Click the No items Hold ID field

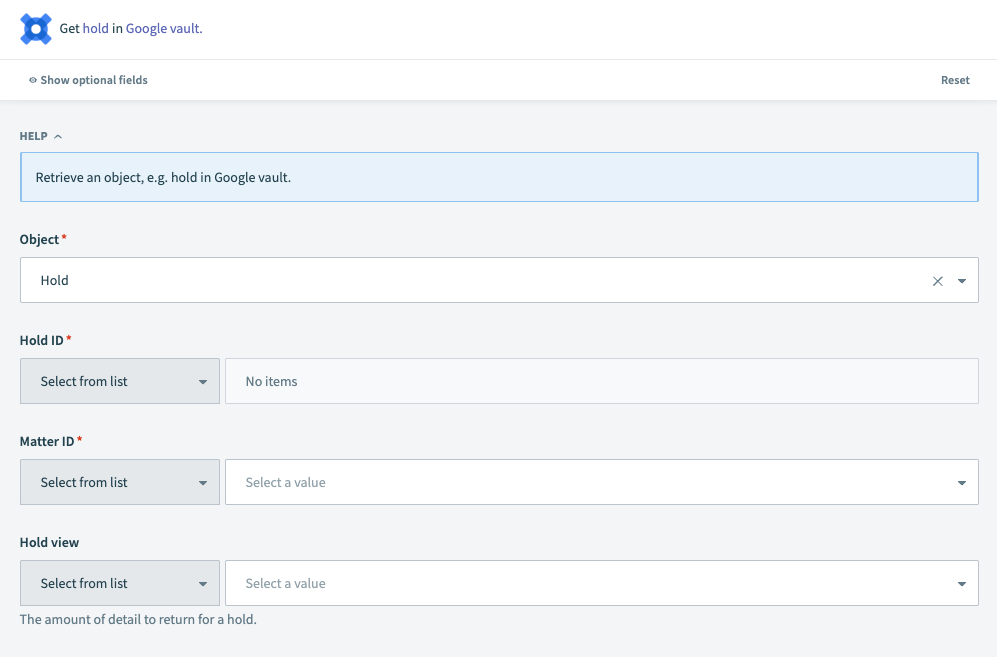click(600, 381)
